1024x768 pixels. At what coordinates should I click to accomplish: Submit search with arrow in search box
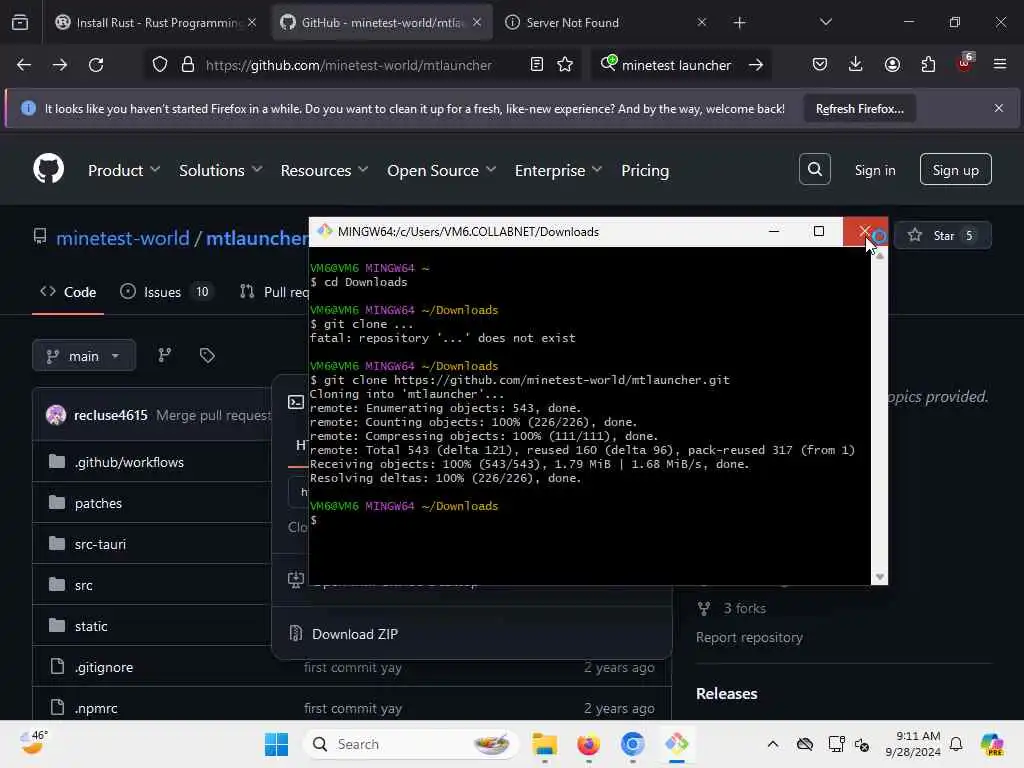[756, 65]
